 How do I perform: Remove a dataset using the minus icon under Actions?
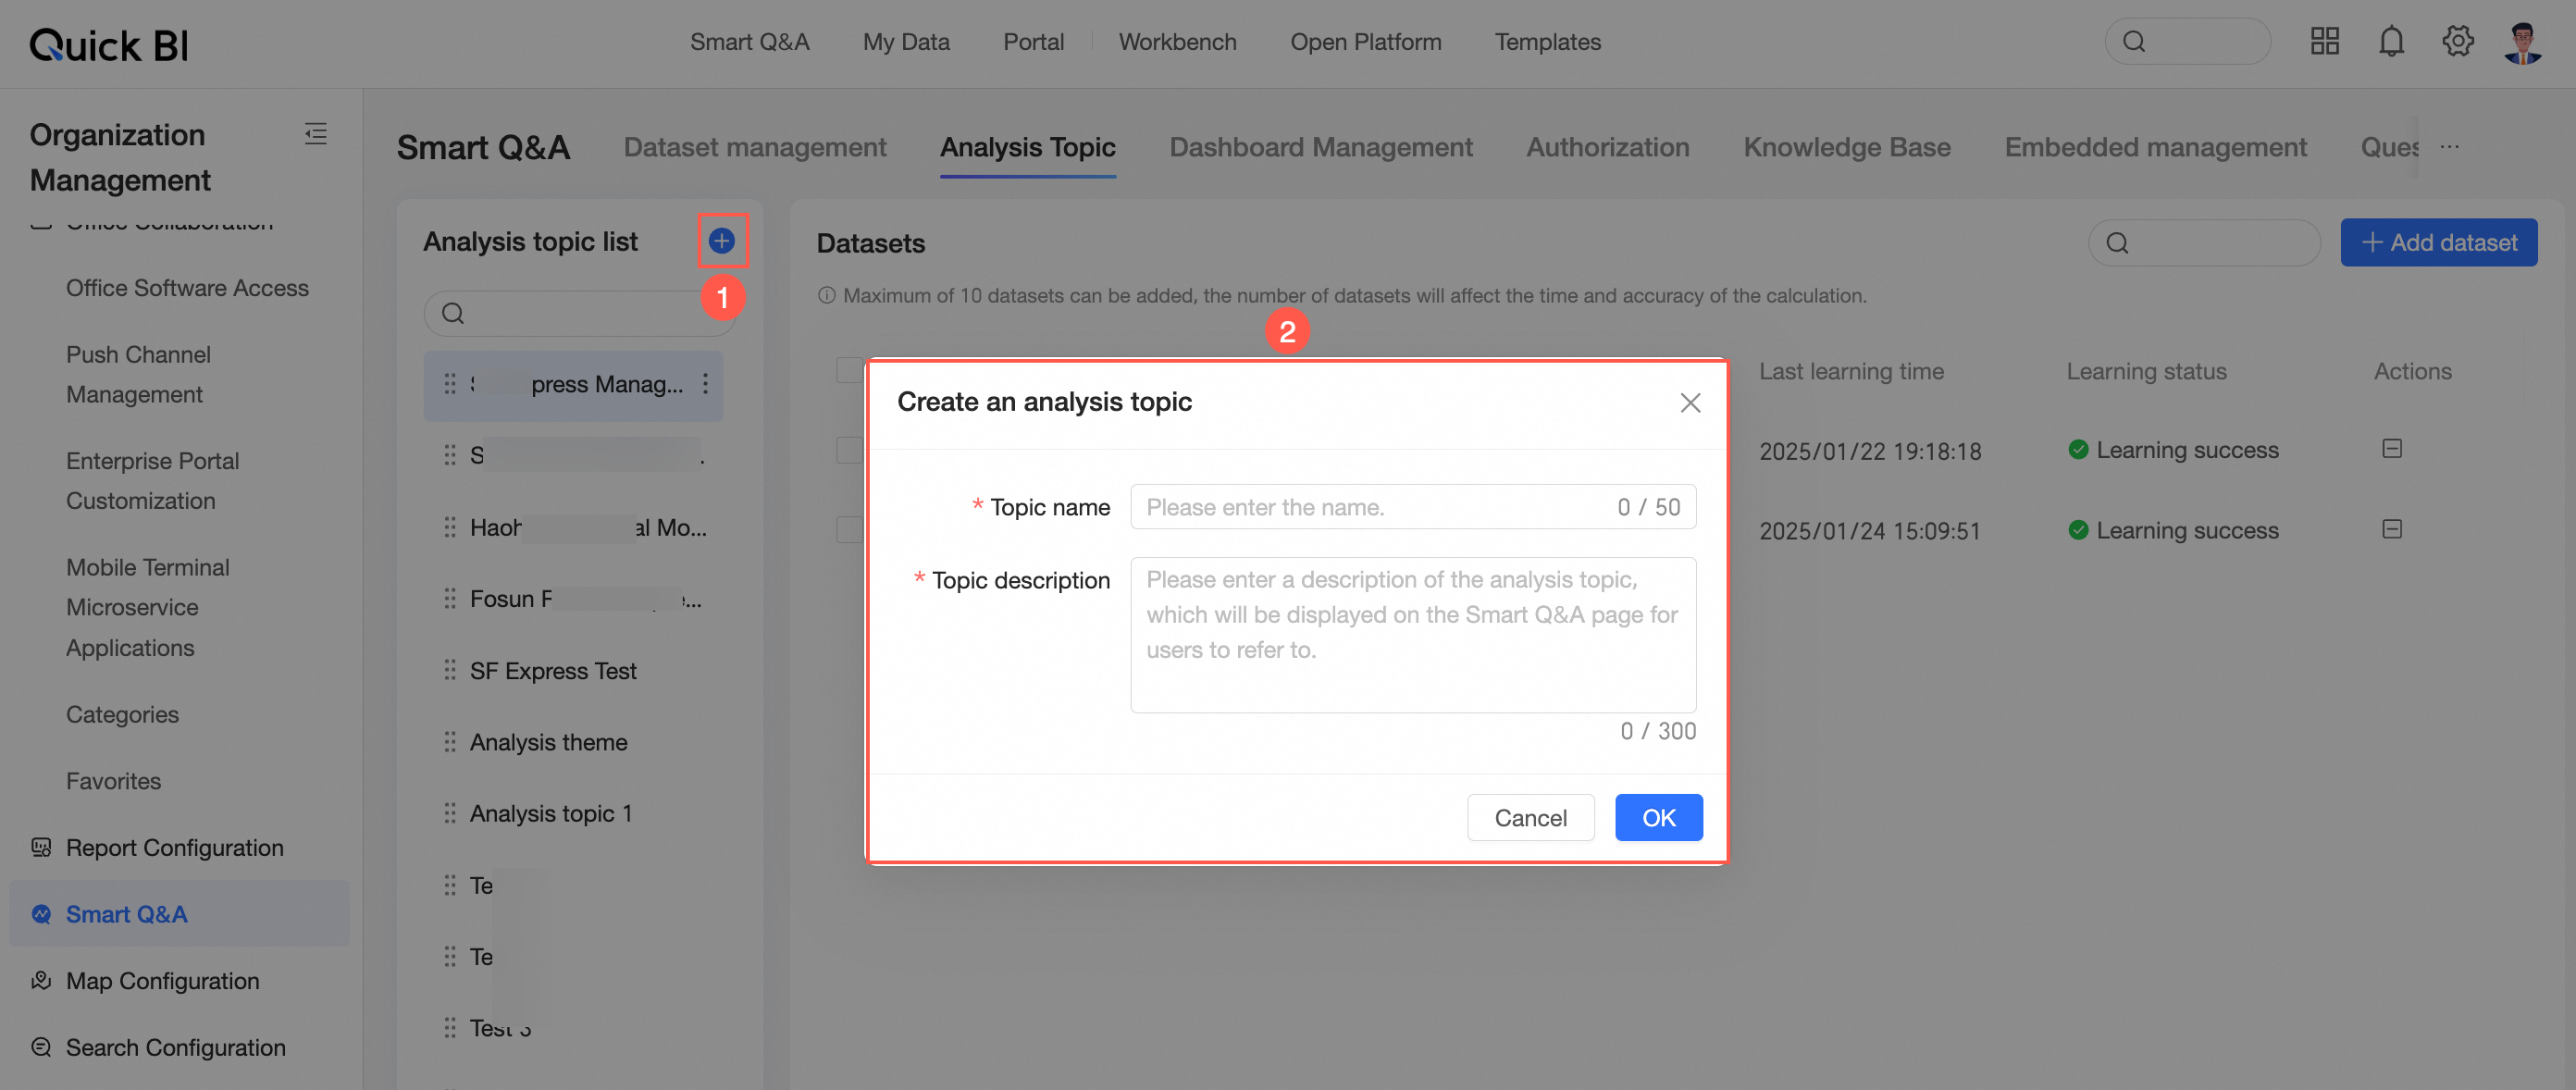click(2391, 448)
